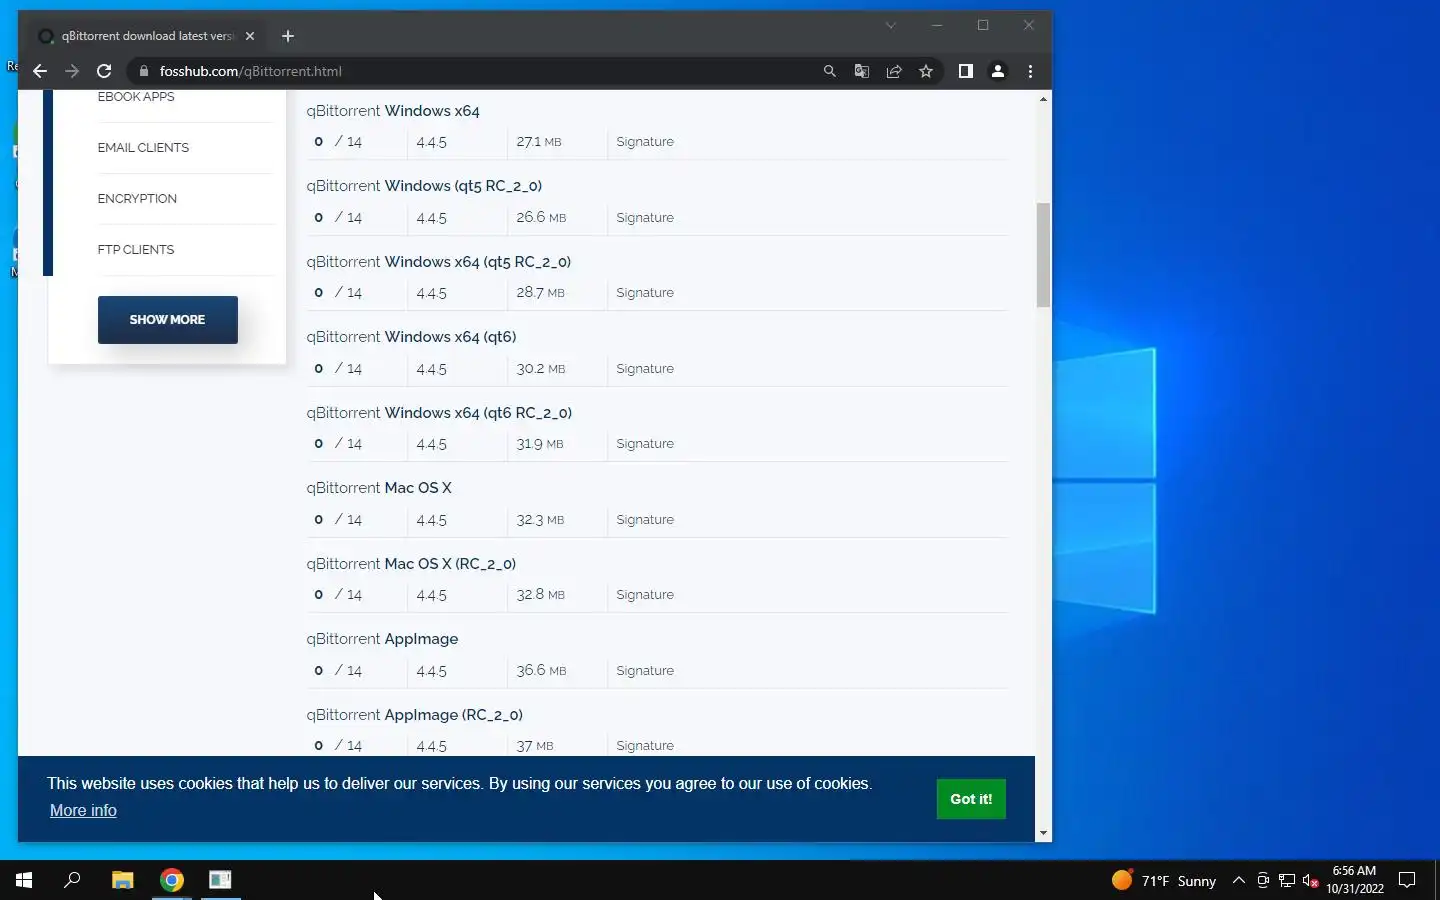This screenshot has height=900, width=1440.
Task: Download qBittorrent AppImage
Action: tap(382, 639)
